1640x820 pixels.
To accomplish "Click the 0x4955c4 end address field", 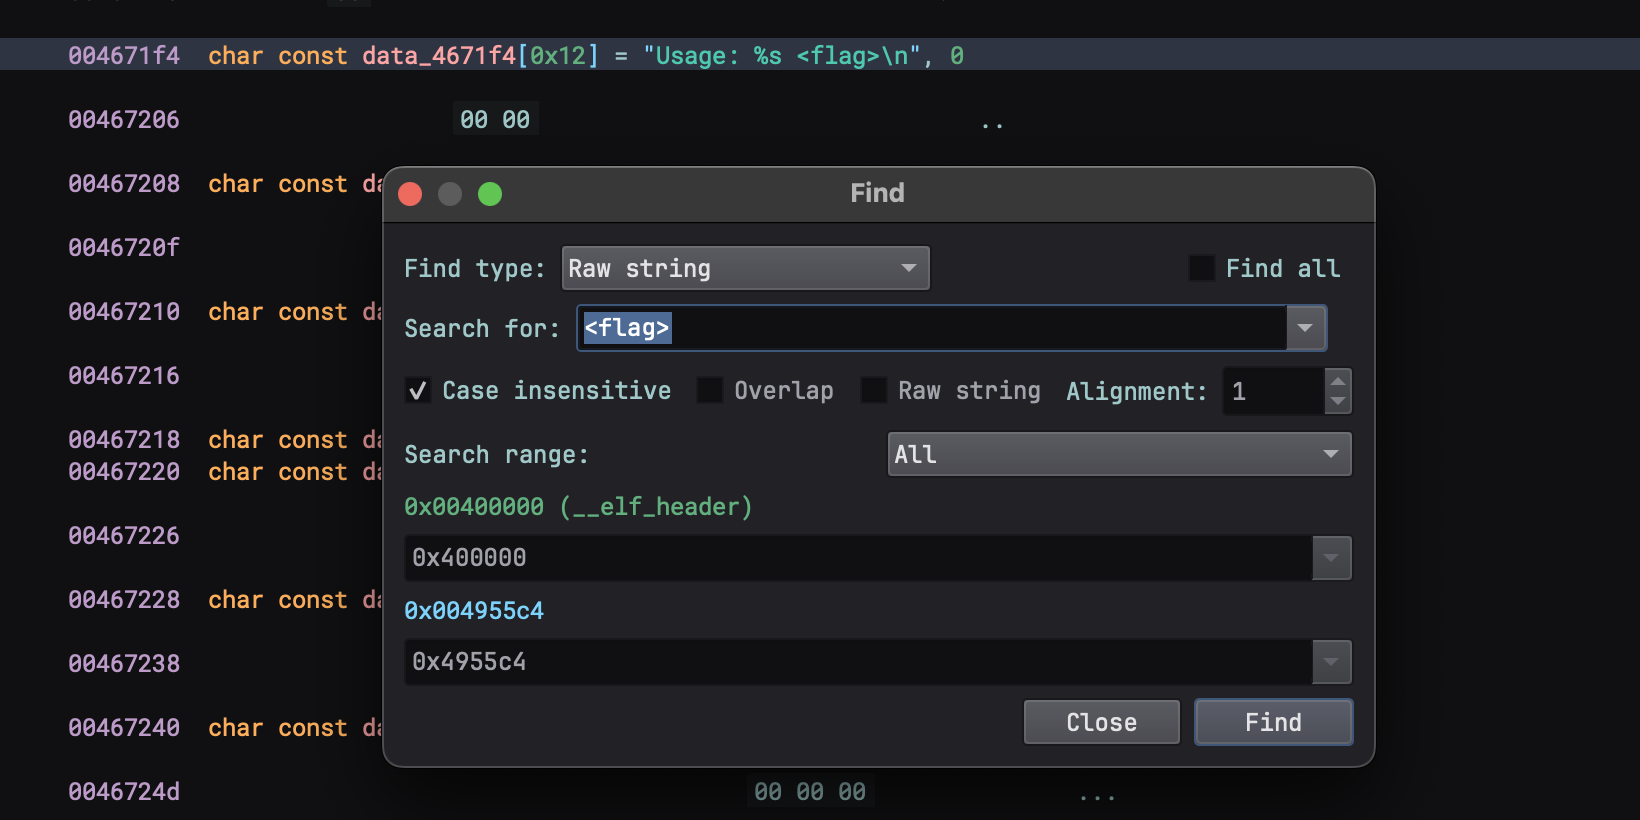I will click(859, 662).
